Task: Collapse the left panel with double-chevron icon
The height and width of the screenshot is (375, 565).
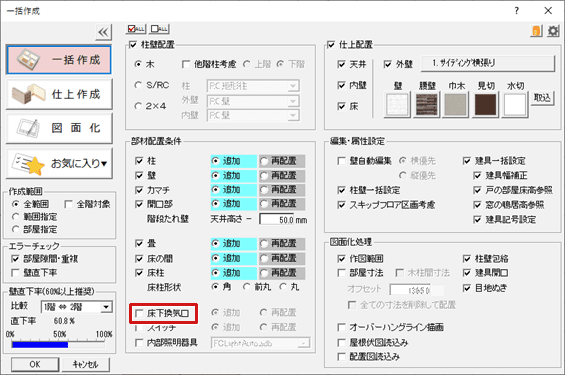Action: 104,32
